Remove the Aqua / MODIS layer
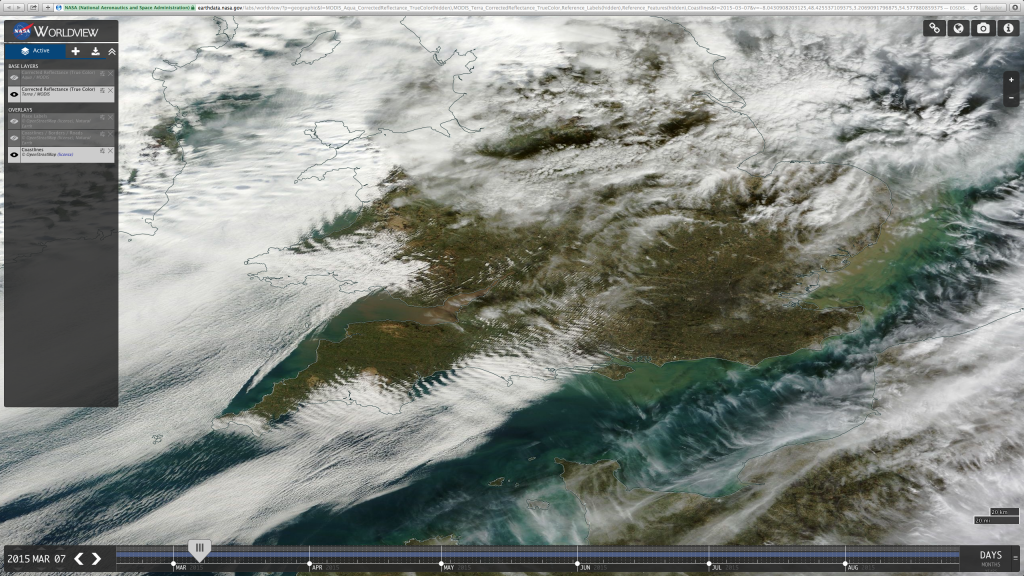The width and height of the screenshot is (1024, 576). coord(110,74)
